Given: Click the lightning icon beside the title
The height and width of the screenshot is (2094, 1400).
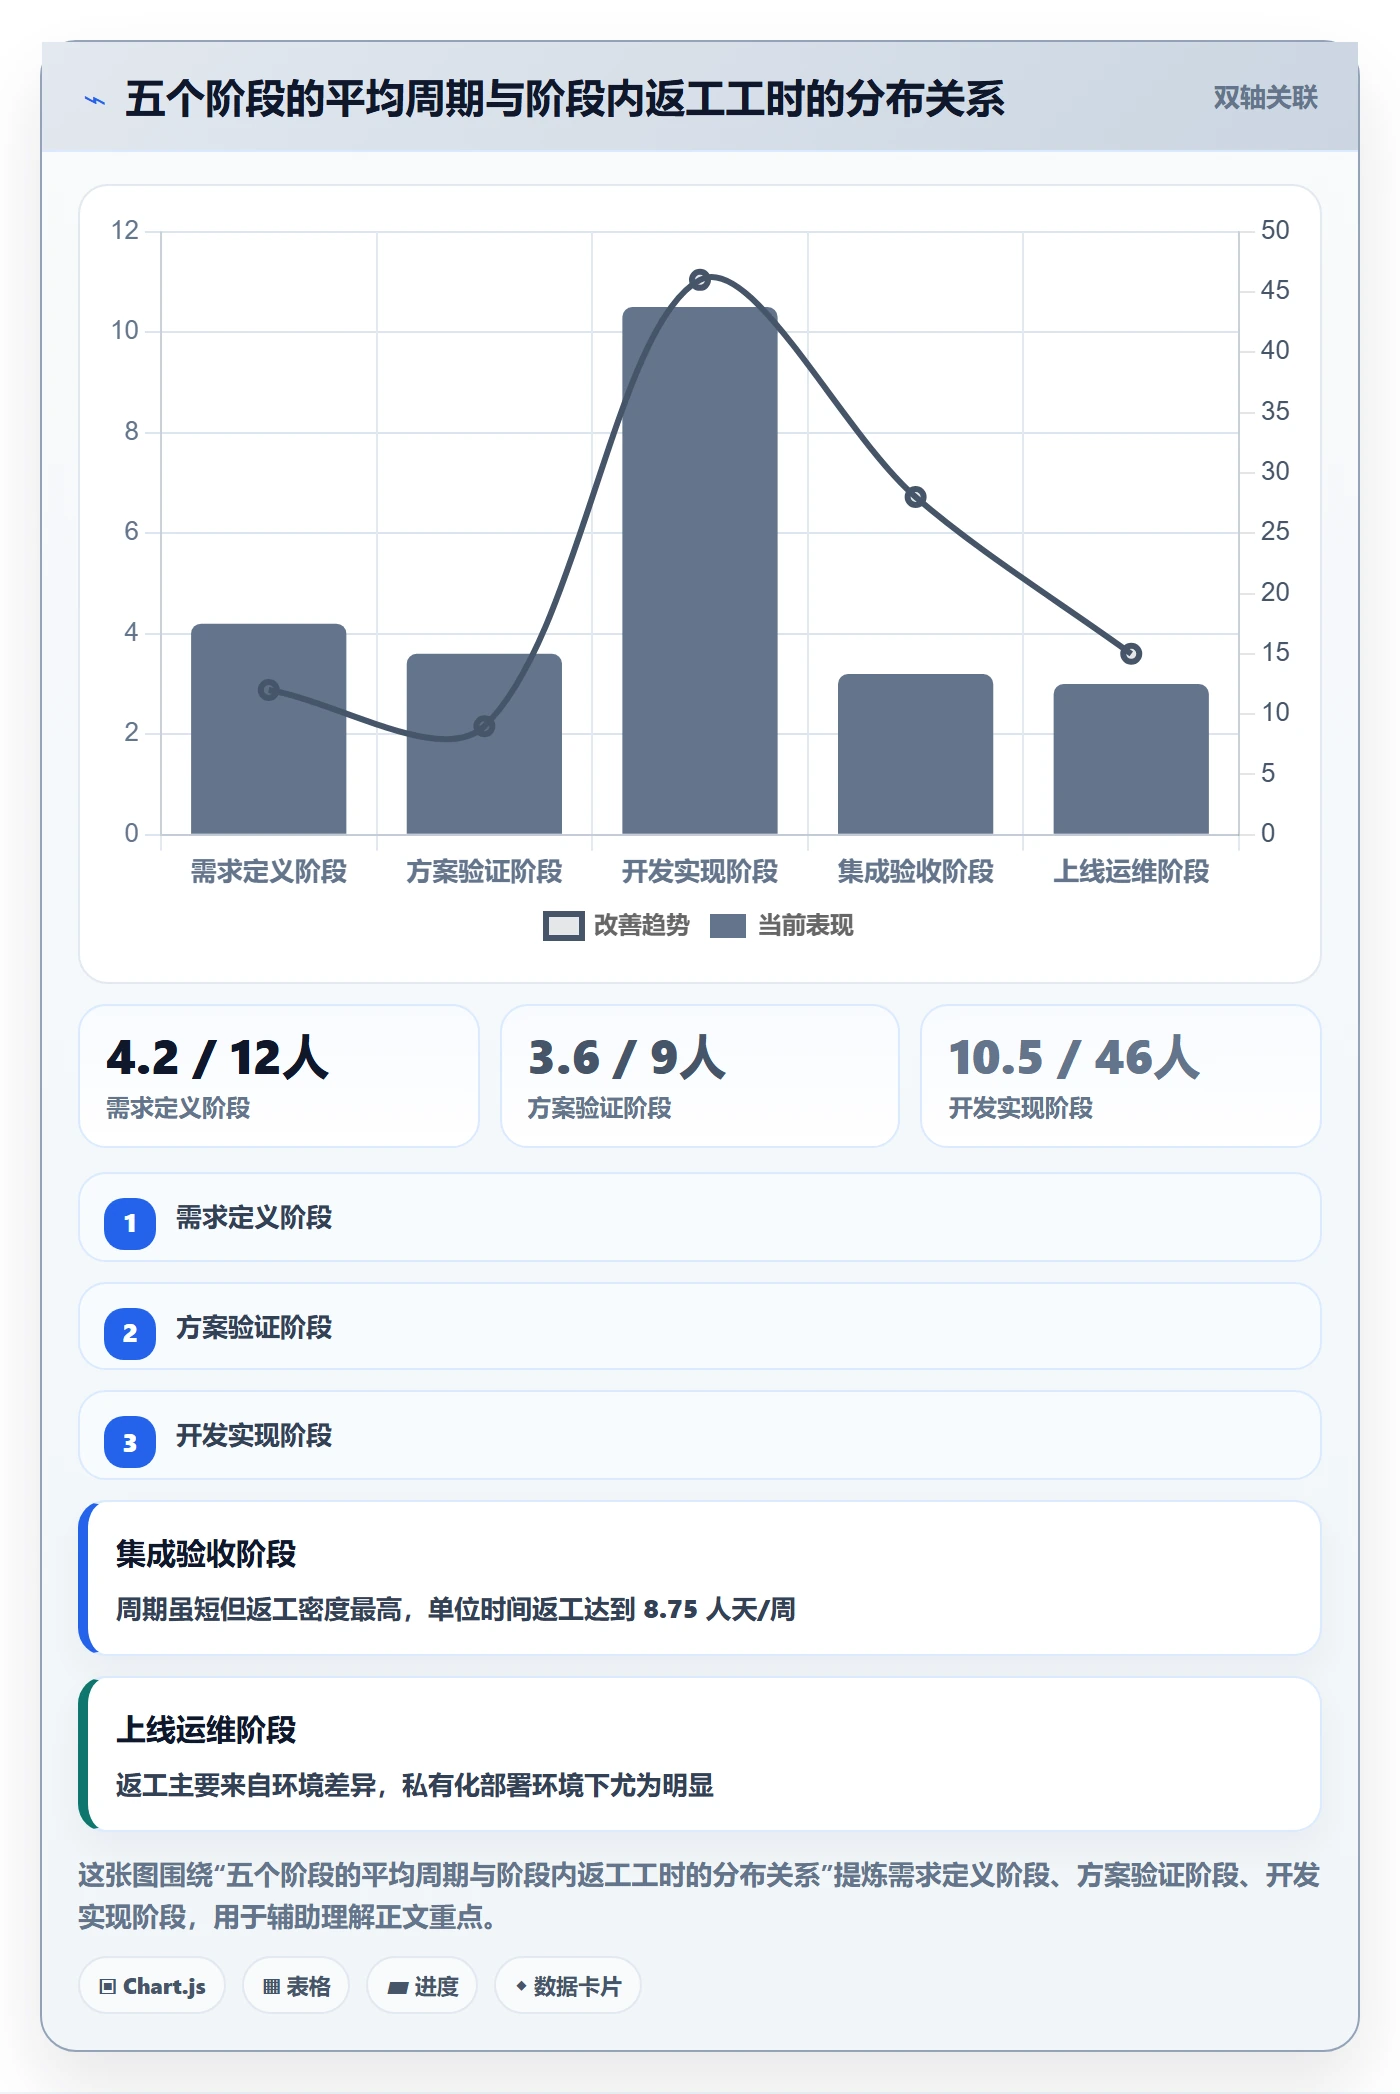Looking at the screenshot, I should pos(95,100).
